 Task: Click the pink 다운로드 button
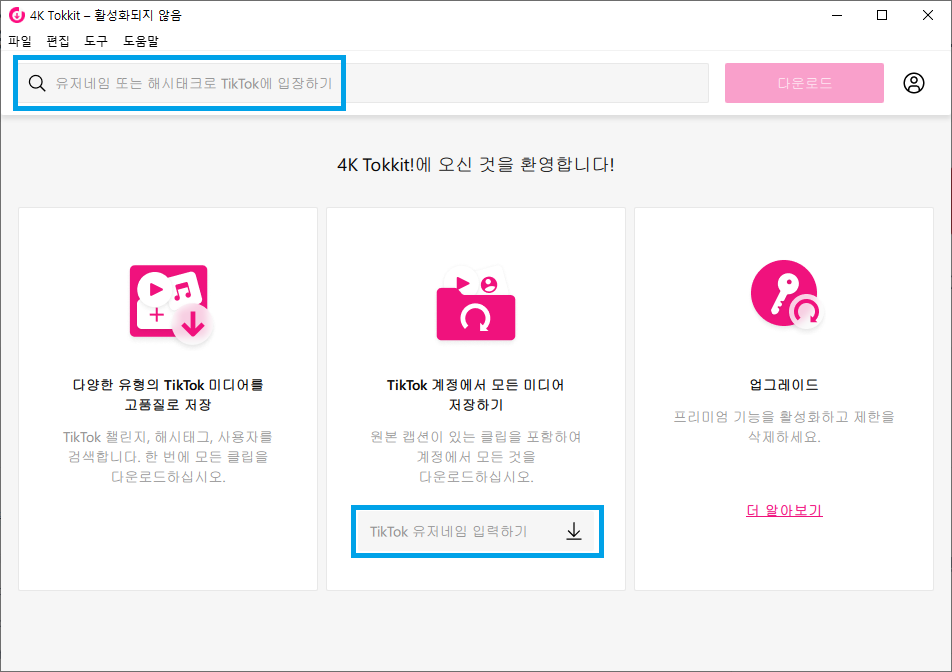804,83
